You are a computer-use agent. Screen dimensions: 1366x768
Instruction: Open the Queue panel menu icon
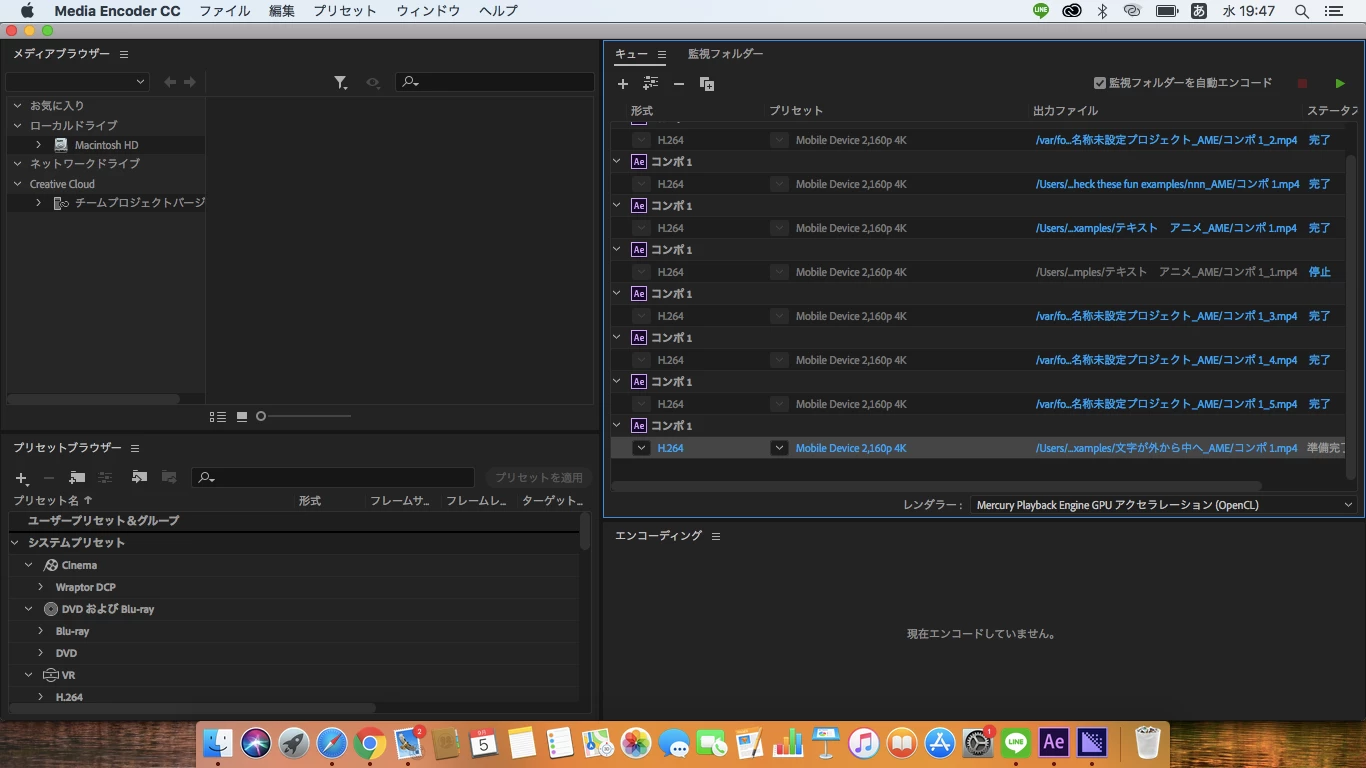tap(662, 54)
